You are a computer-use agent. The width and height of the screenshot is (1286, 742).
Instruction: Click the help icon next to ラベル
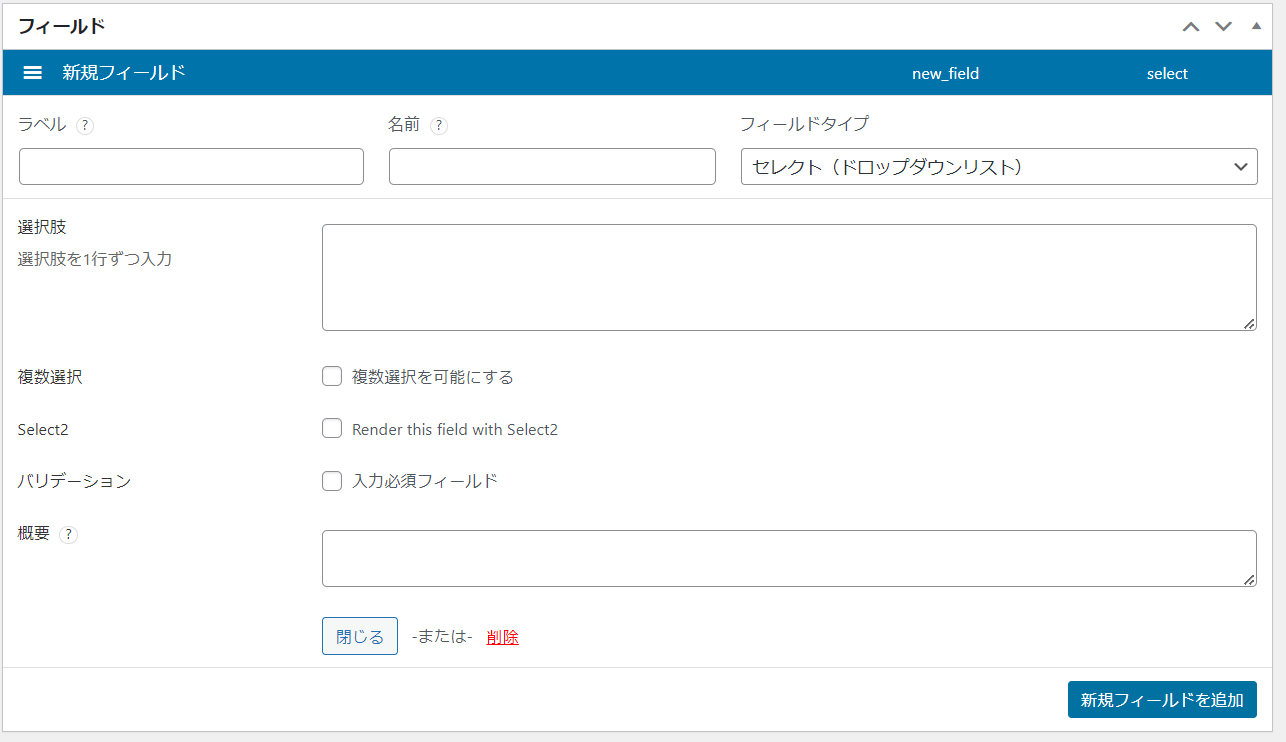pyautogui.click(x=85, y=126)
